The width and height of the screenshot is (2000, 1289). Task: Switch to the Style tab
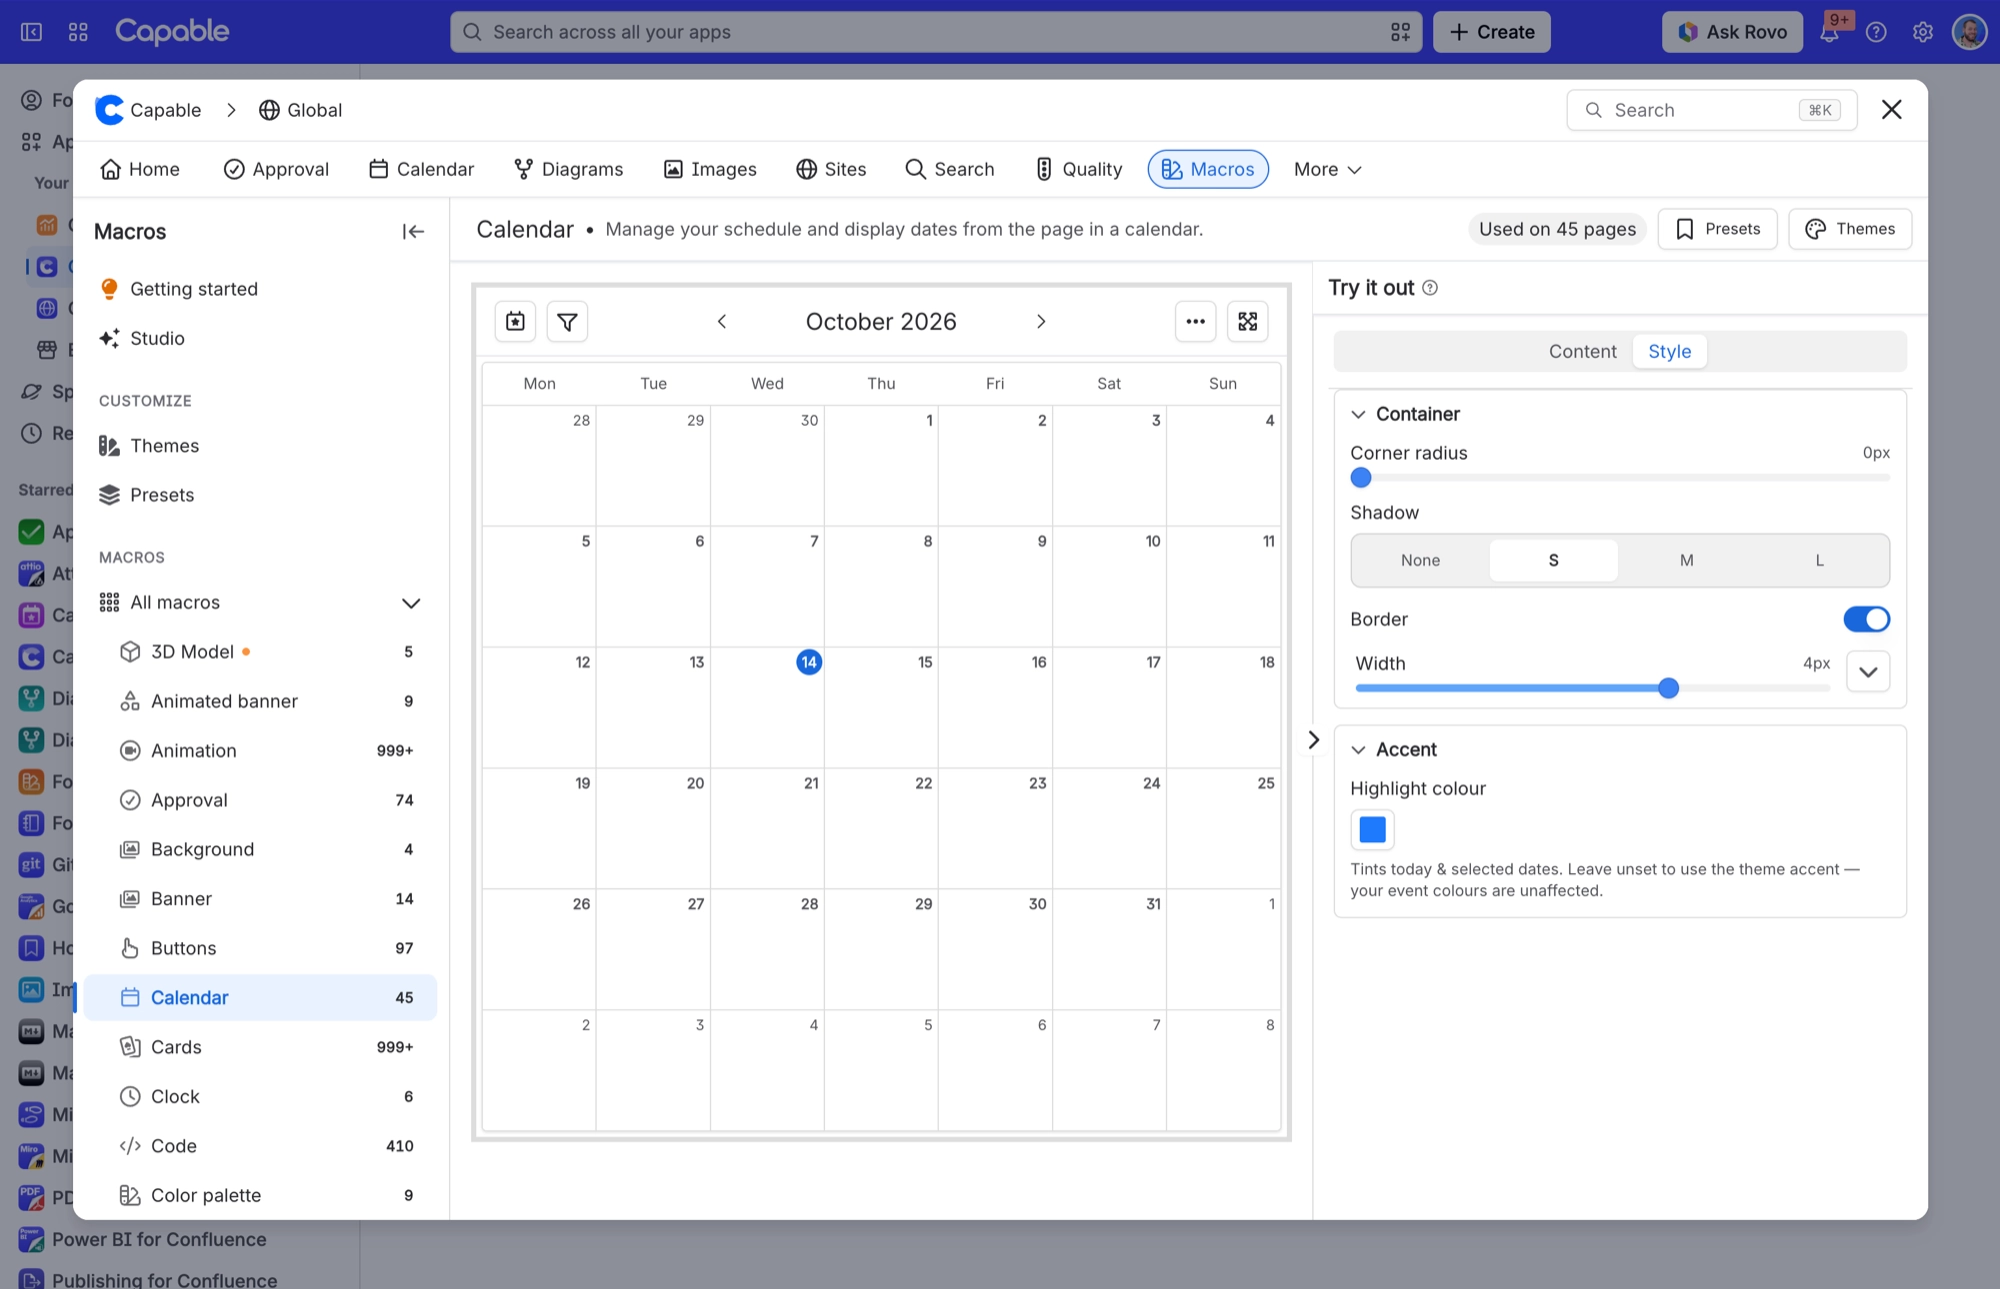point(1669,351)
